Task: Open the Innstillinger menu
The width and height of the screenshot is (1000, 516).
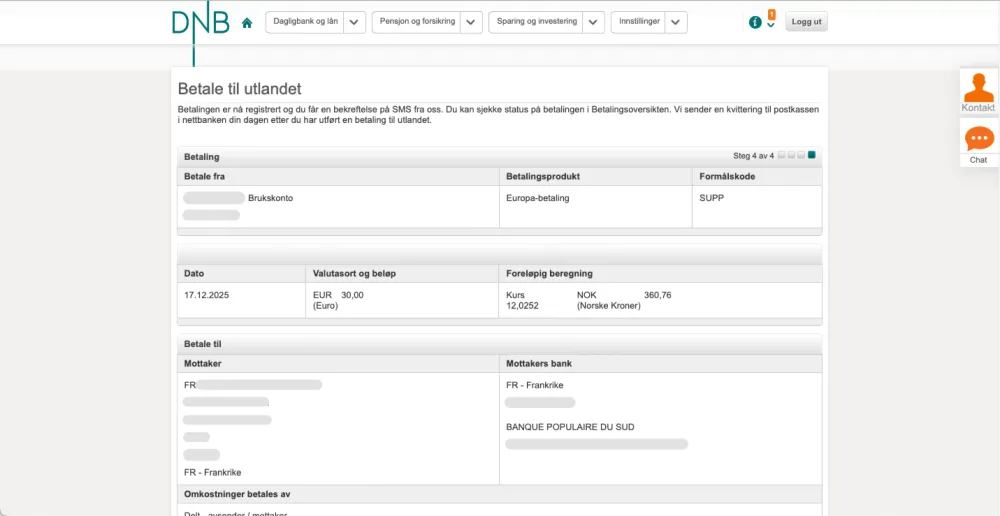Action: coord(640,22)
